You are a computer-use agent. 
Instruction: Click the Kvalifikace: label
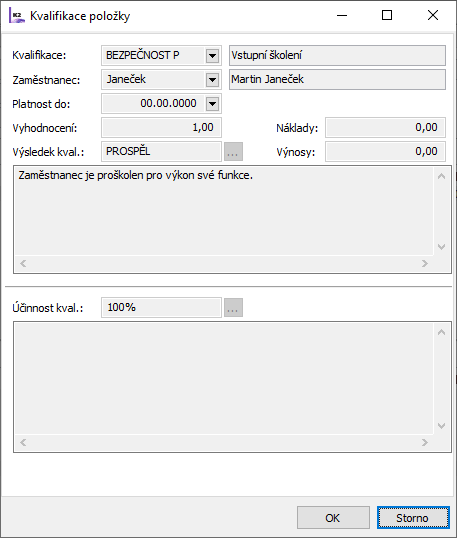tap(39, 56)
